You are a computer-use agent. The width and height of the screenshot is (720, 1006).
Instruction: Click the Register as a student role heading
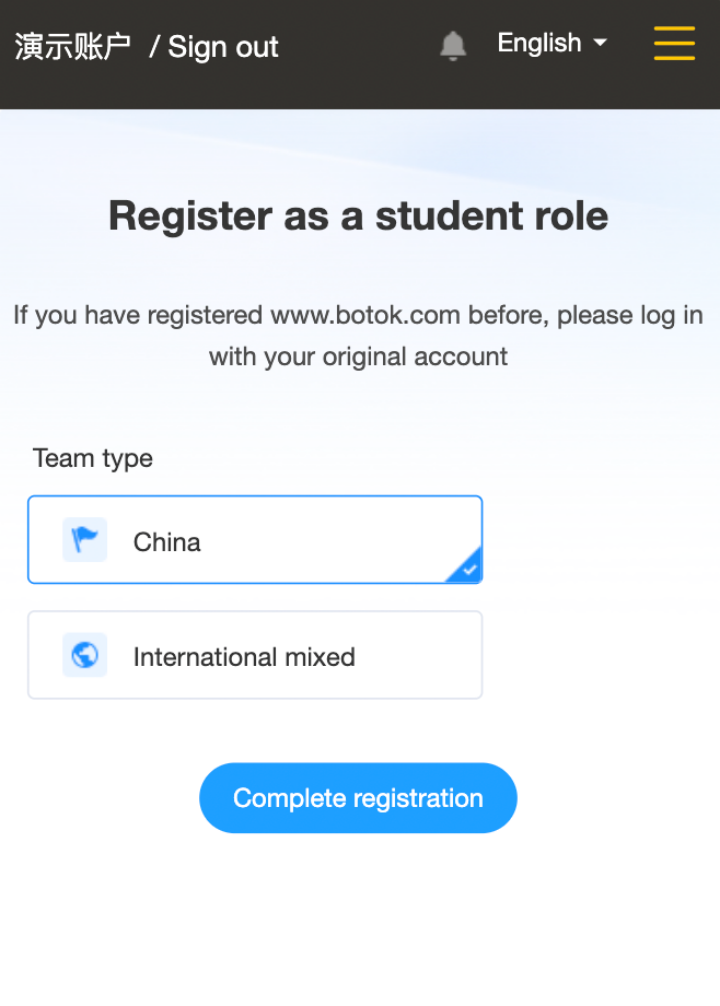[358, 216]
